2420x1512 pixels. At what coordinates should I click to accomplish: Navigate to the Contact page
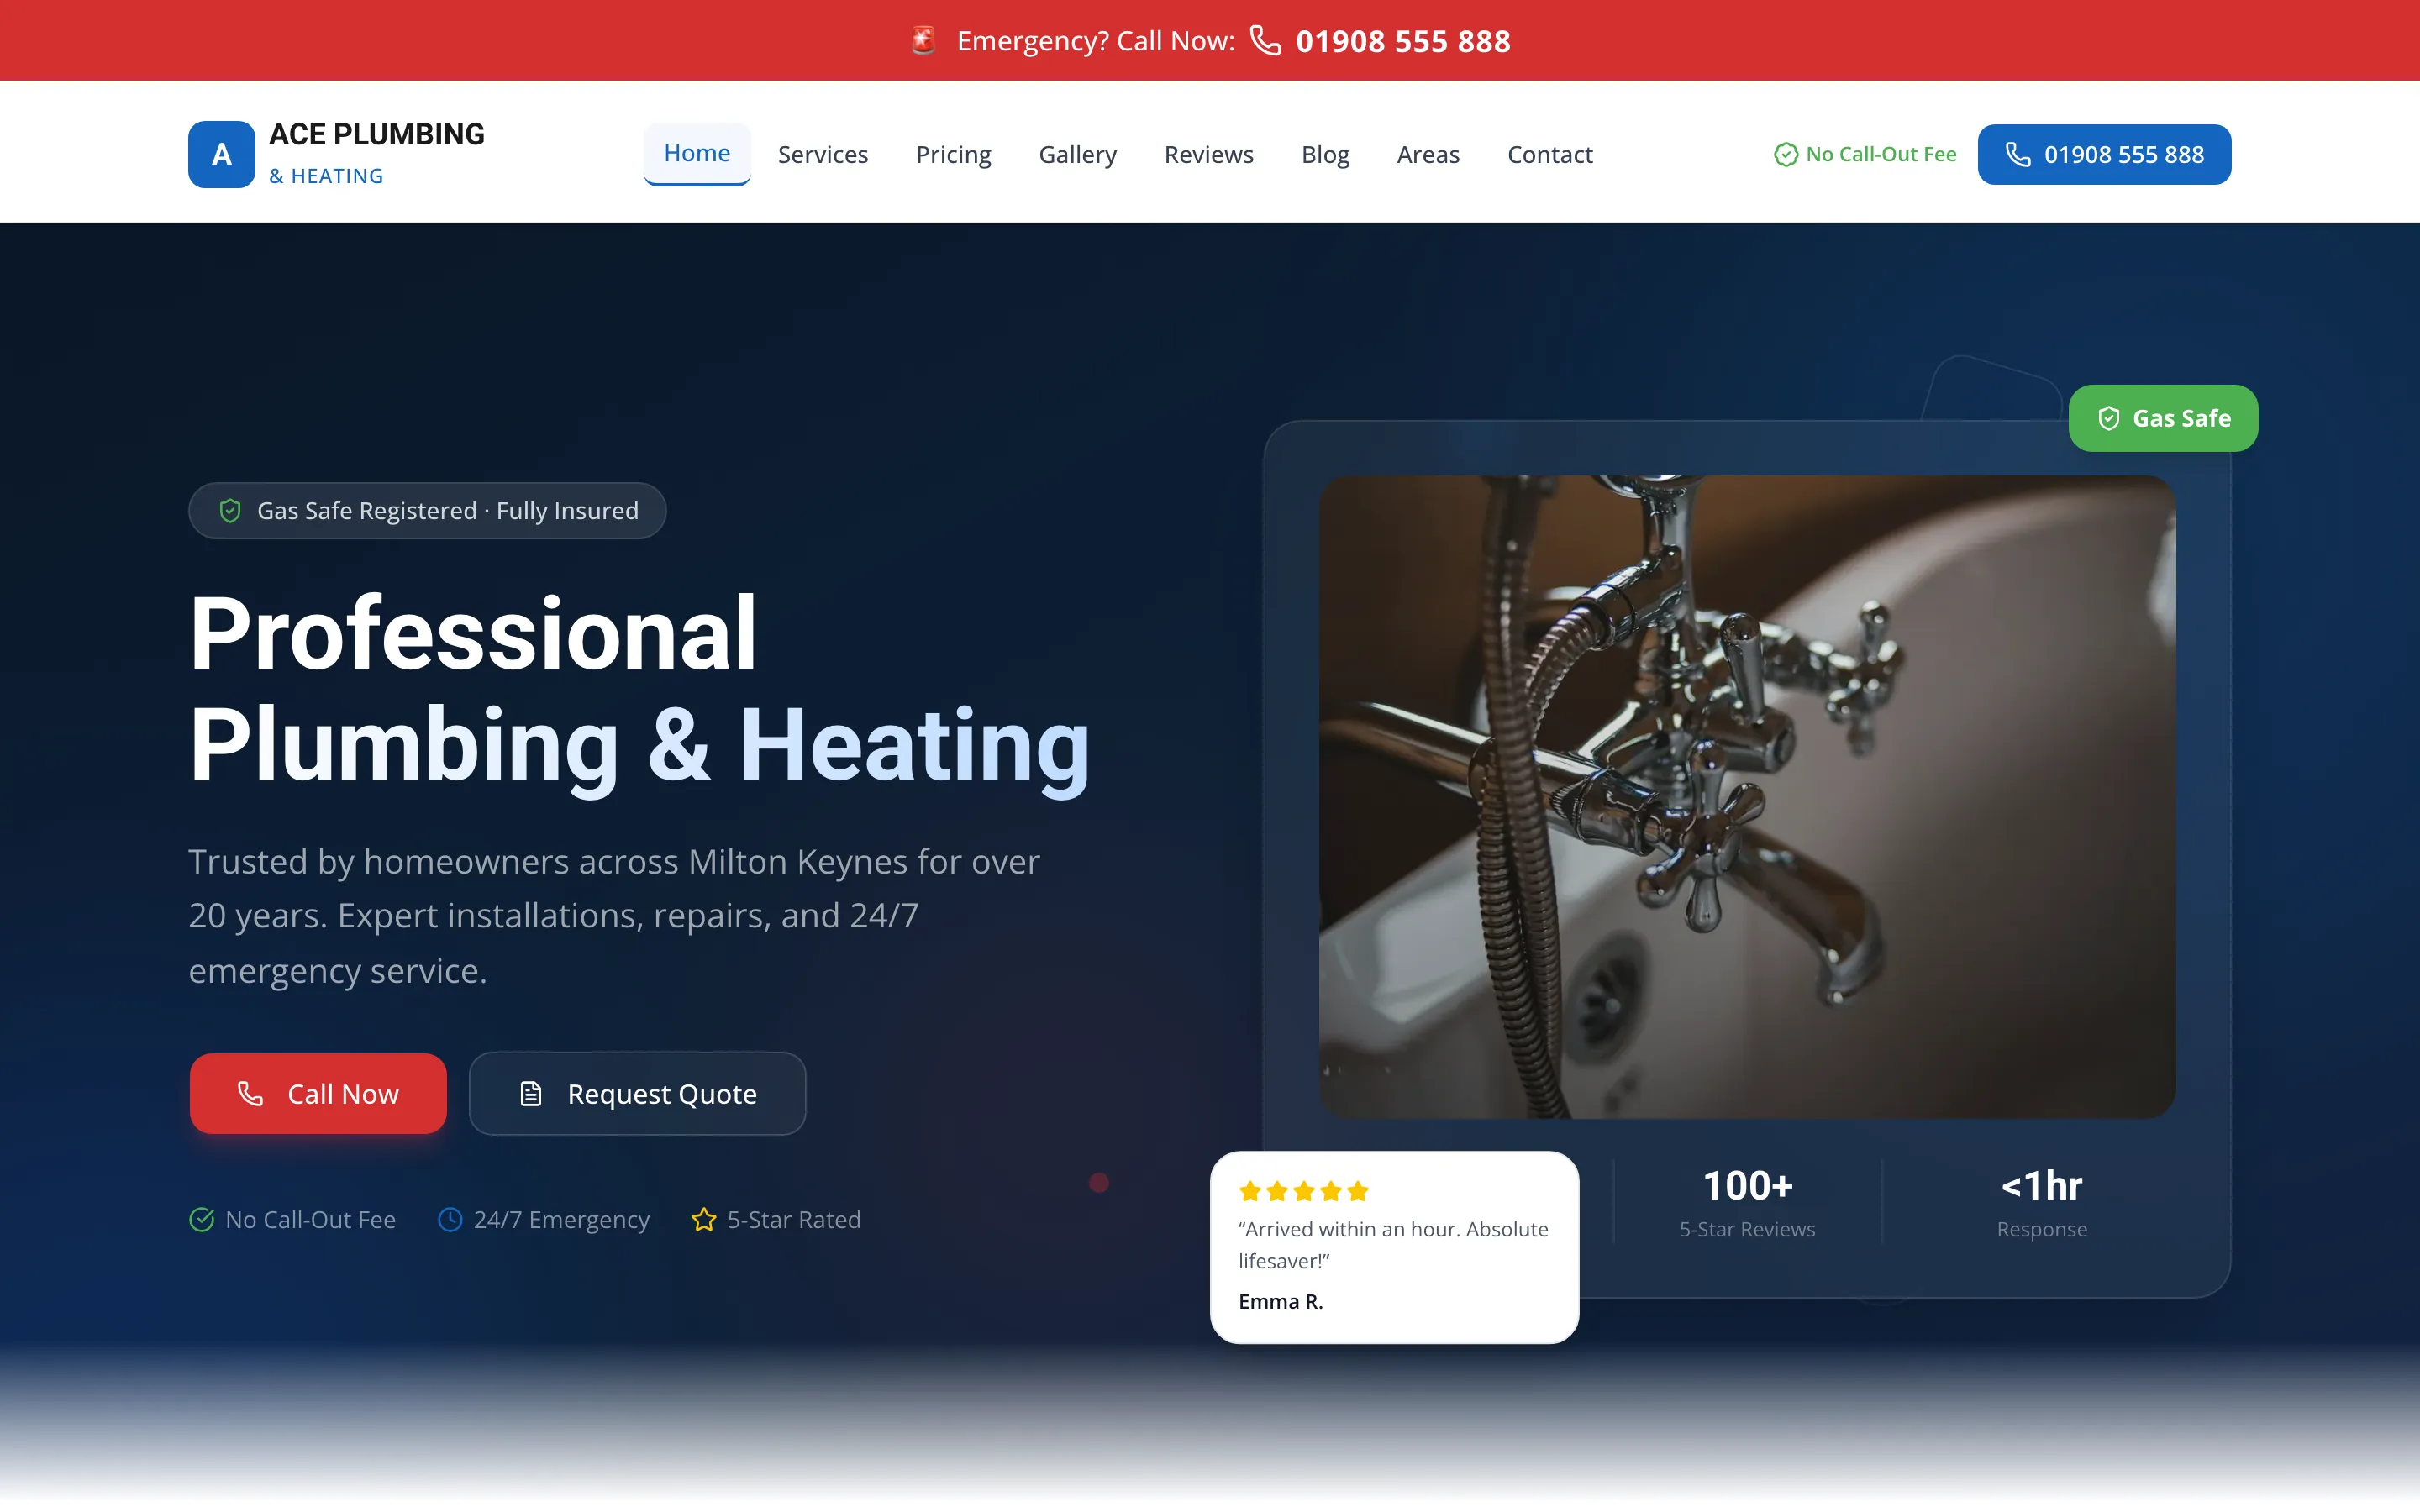point(1549,154)
